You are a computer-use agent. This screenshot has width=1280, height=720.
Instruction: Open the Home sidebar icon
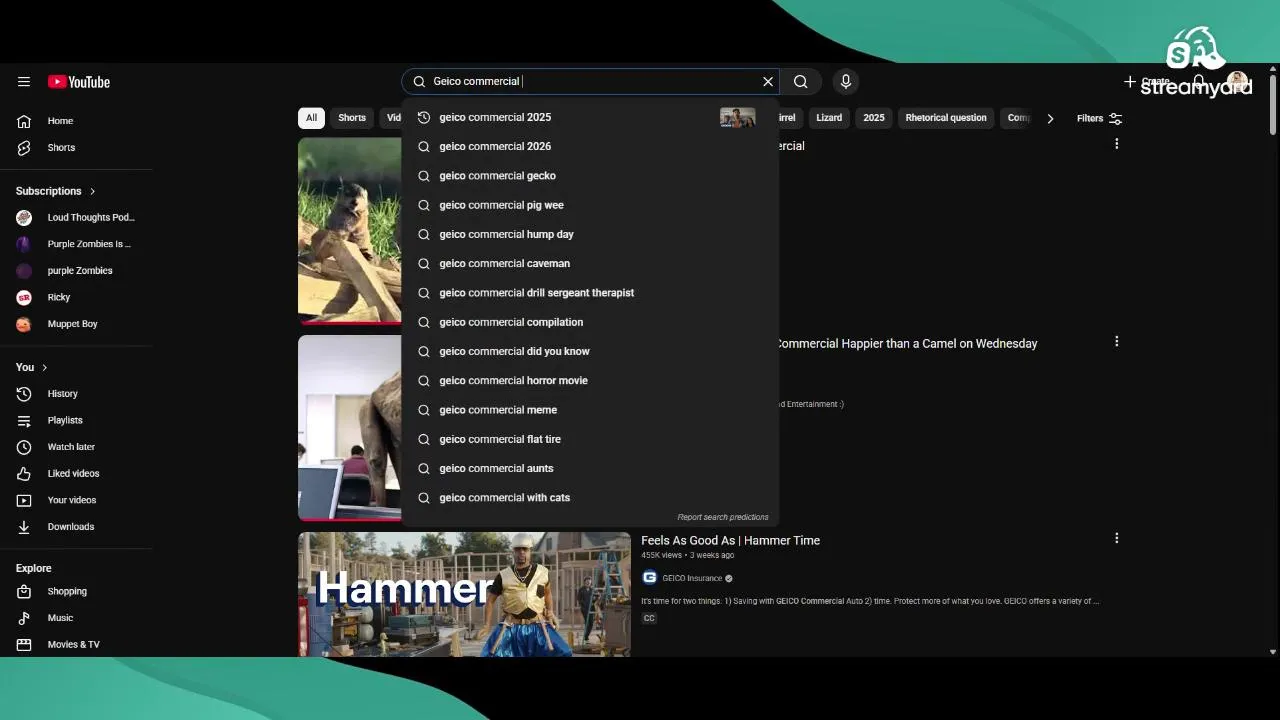click(x=24, y=121)
